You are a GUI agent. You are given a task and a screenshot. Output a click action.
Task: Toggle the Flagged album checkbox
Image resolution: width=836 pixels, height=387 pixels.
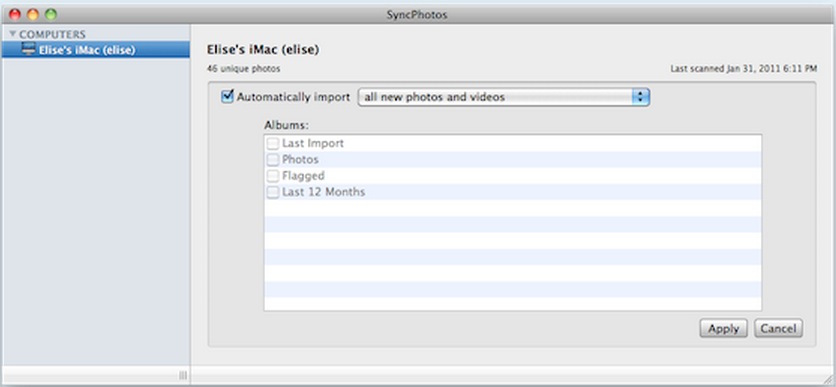(x=272, y=175)
